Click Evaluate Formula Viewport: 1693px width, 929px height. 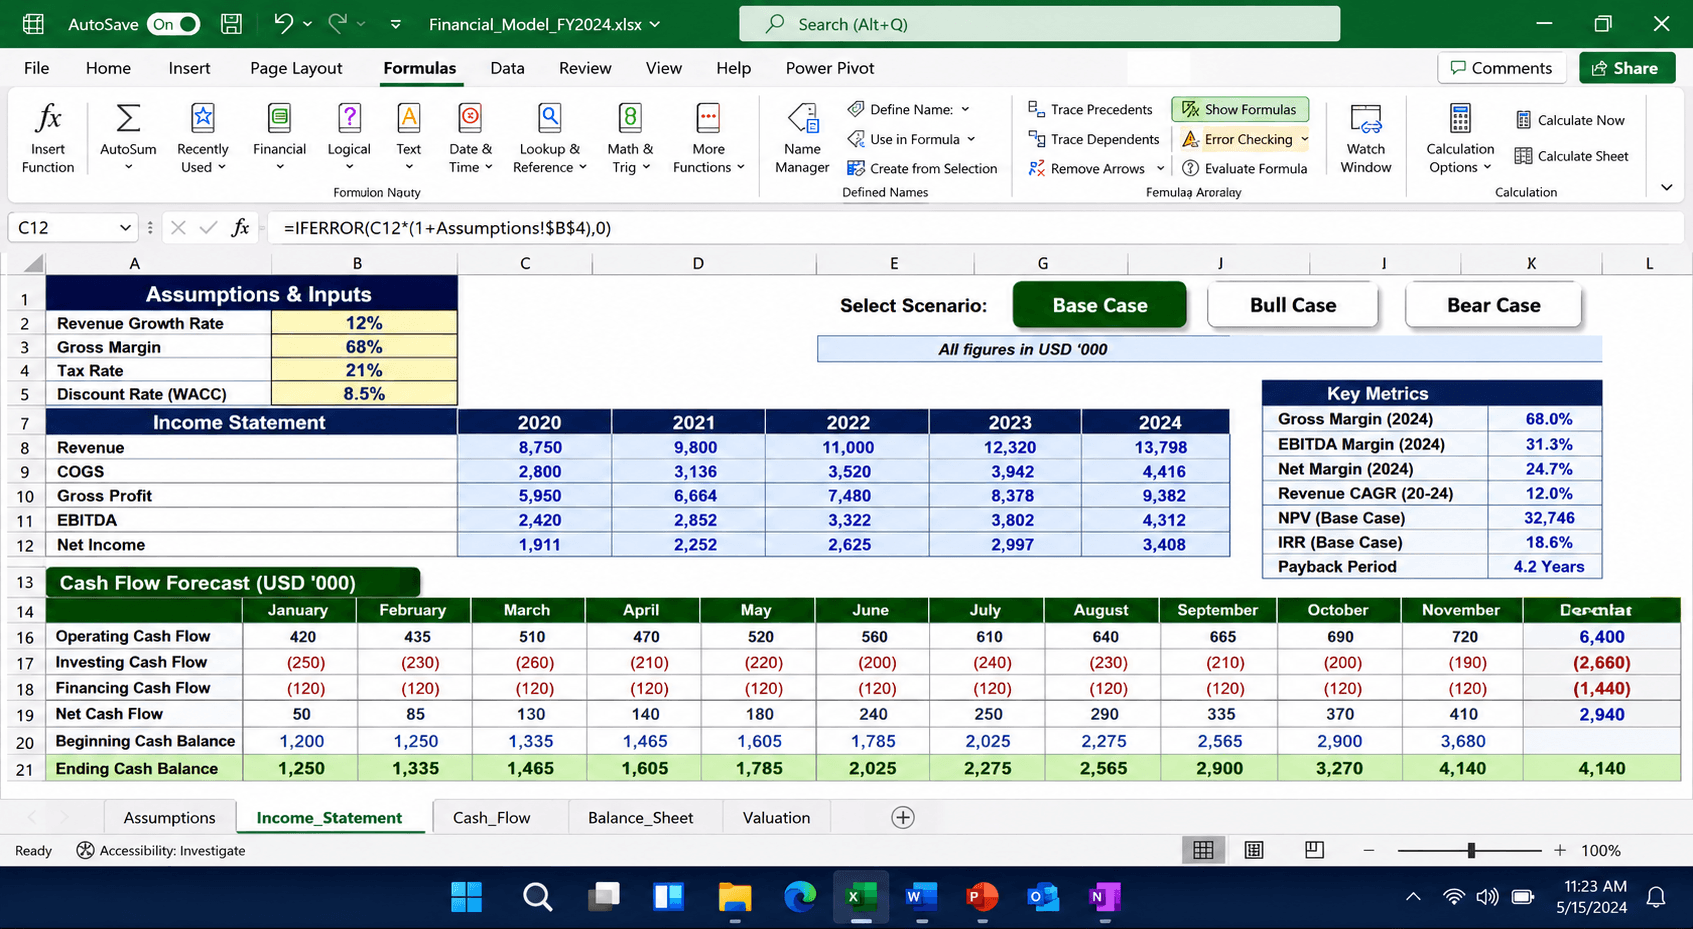1244,168
